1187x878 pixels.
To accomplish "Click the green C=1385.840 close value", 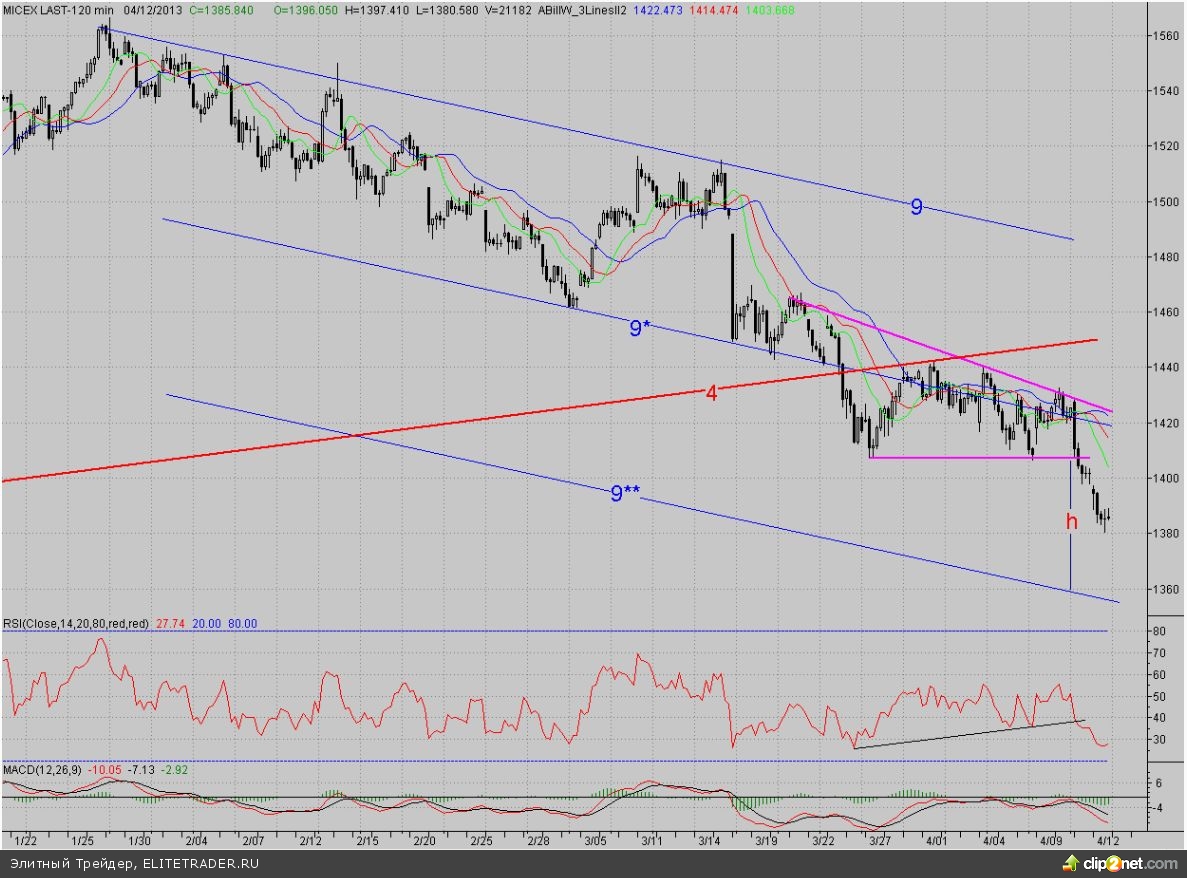I will pyautogui.click(x=225, y=8).
